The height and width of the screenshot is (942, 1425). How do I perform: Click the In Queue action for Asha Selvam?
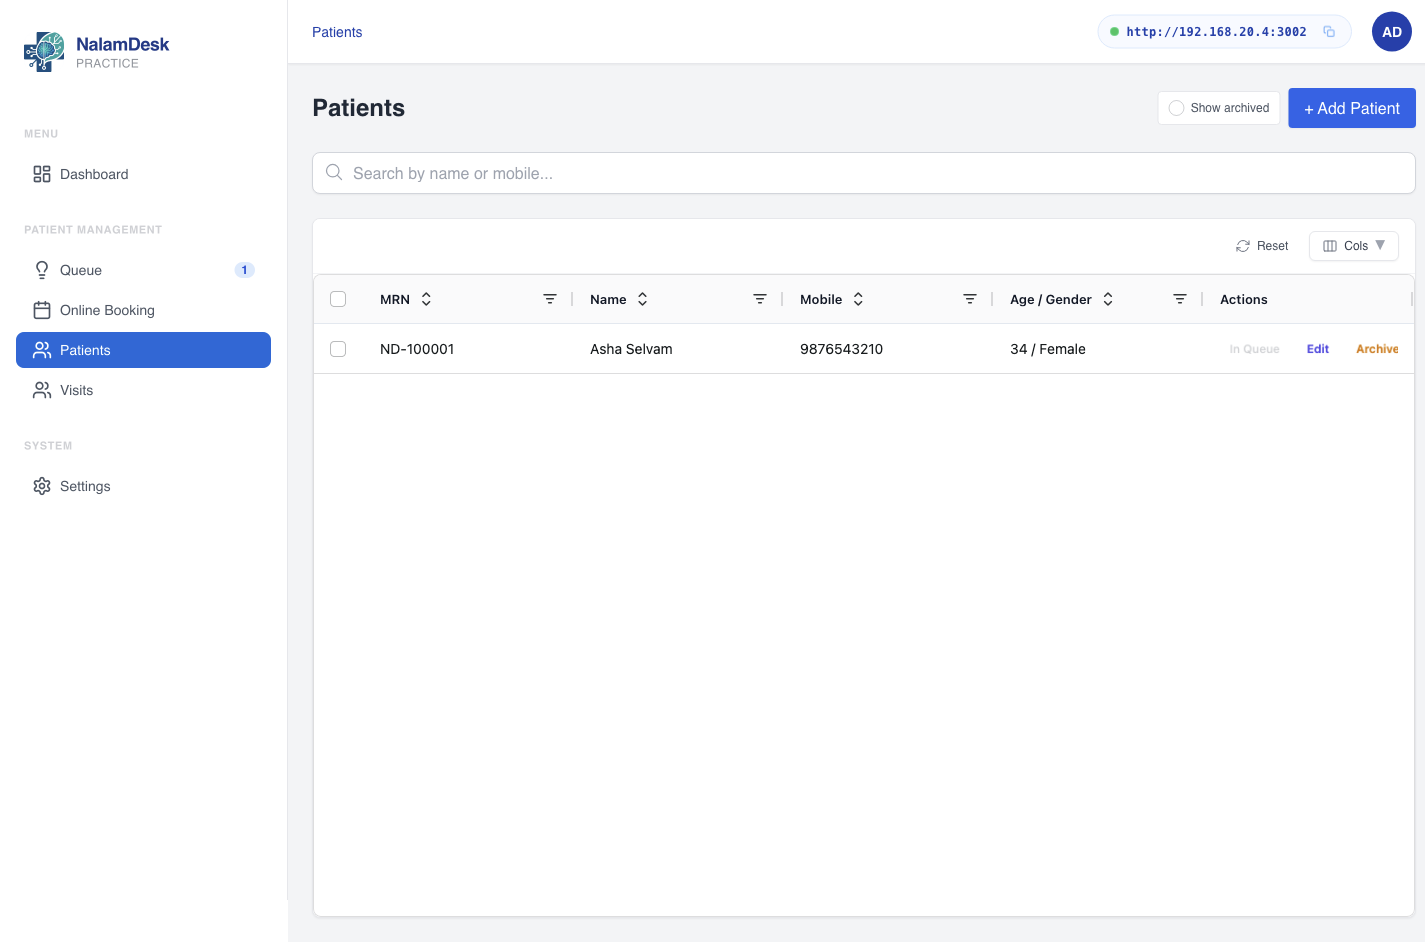[x=1254, y=349]
